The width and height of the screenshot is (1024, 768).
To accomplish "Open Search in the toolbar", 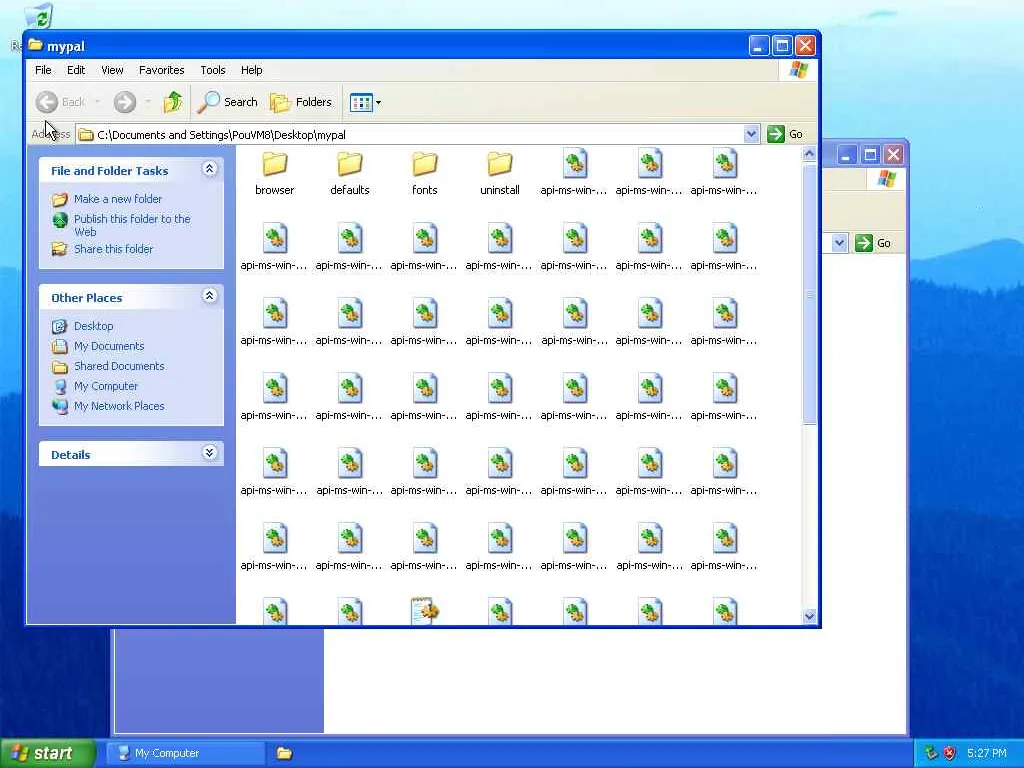I will tap(228, 102).
